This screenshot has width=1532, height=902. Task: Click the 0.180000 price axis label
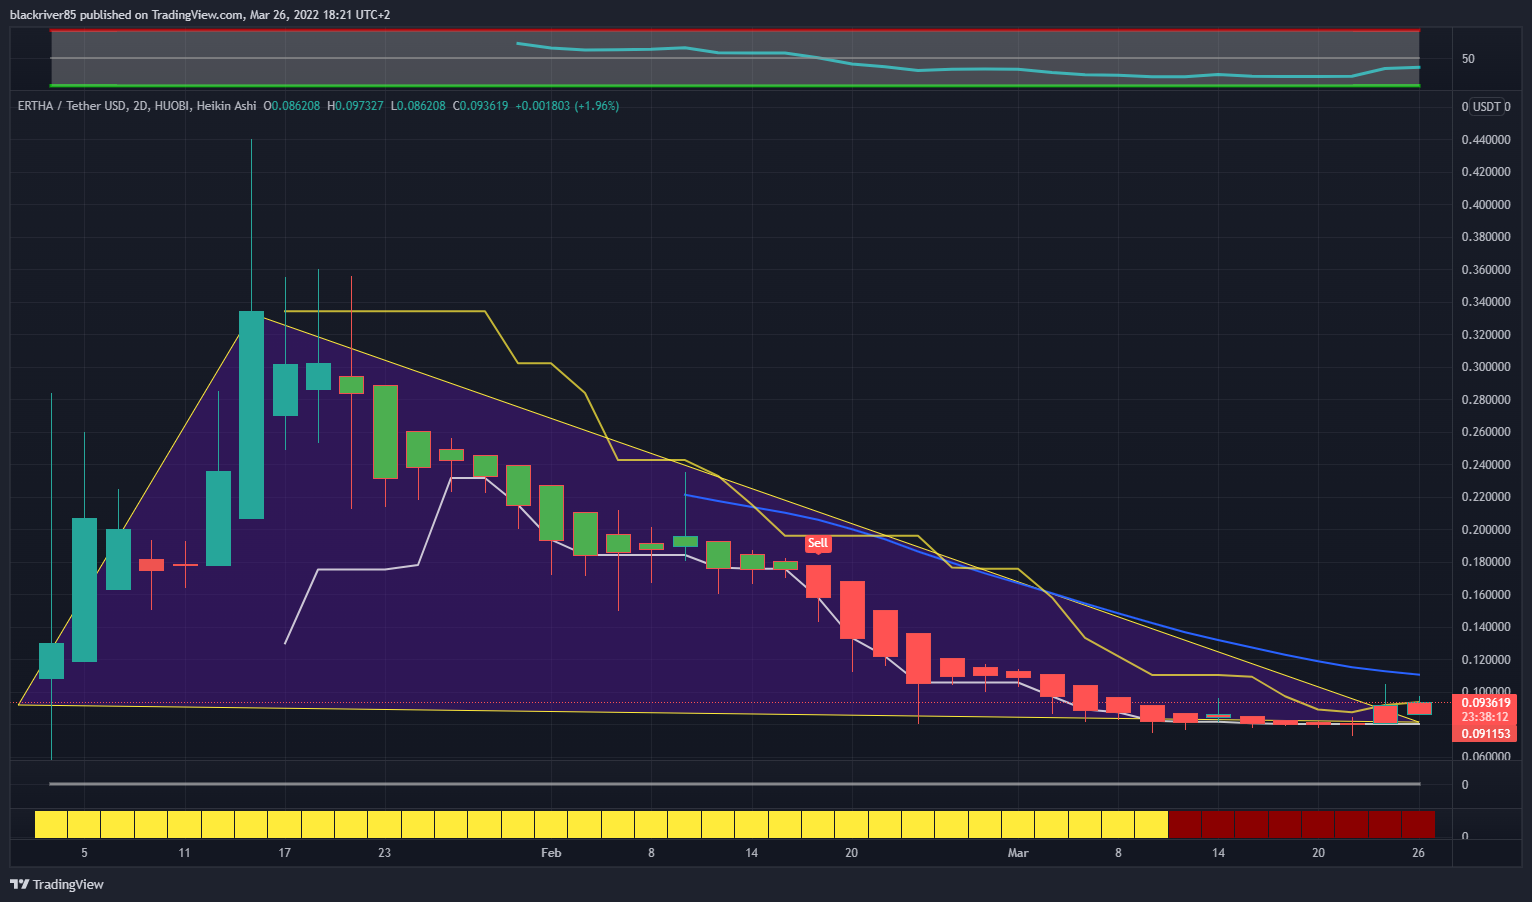pos(1486,562)
